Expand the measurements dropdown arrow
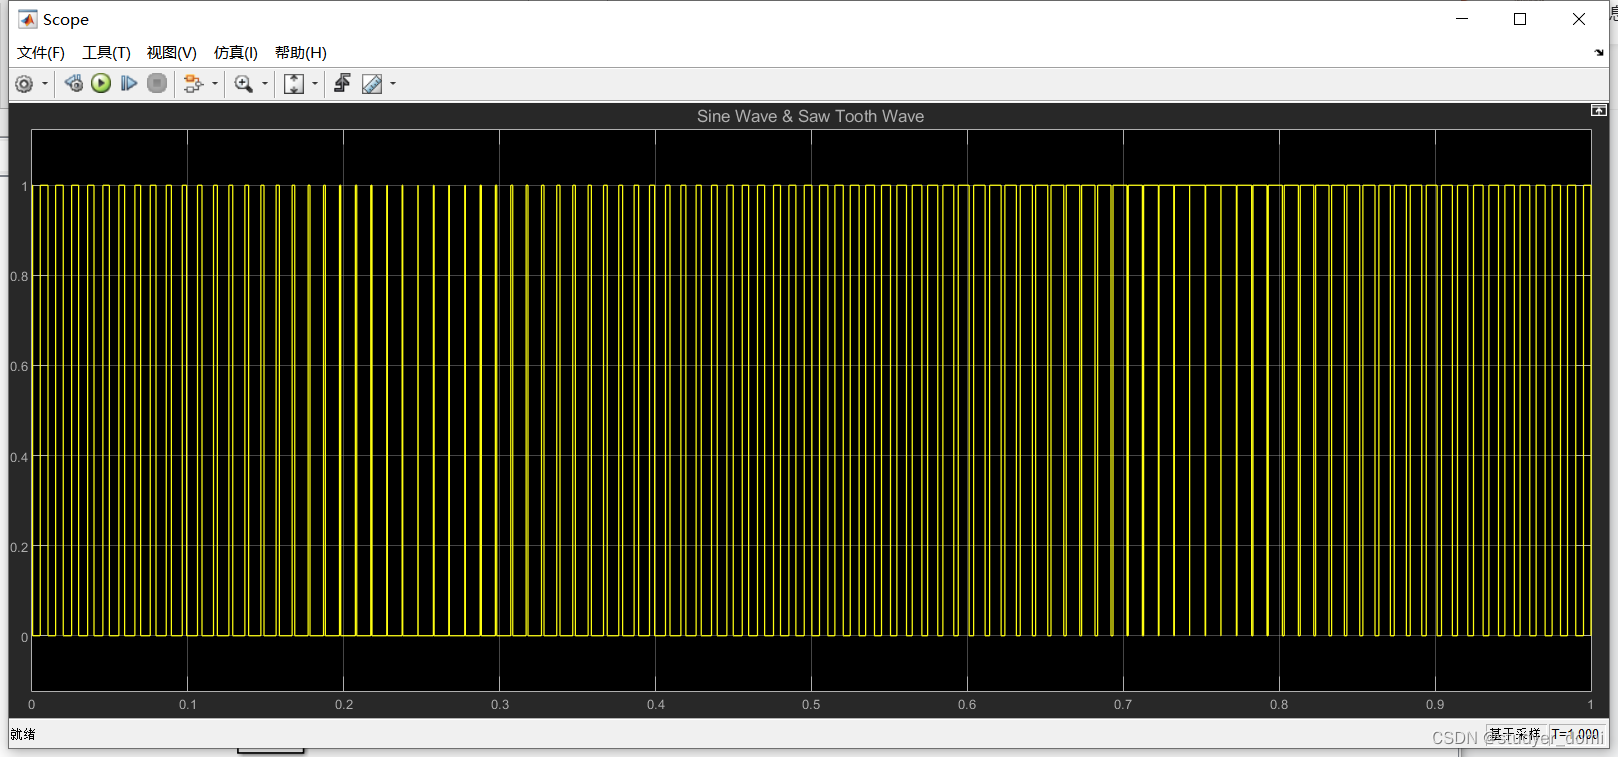The width and height of the screenshot is (1618, 757). [x=393, y=84]
